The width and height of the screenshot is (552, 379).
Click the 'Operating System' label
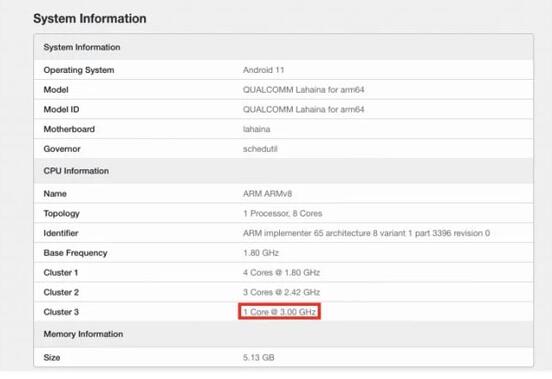pyautogui.click(x=79, y=70)
